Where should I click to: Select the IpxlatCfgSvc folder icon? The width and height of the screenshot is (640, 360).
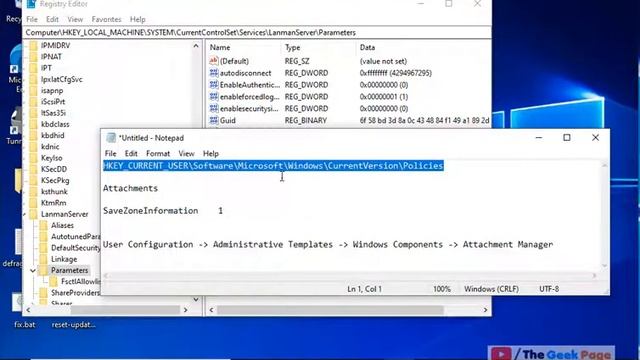tap(33, 79)
